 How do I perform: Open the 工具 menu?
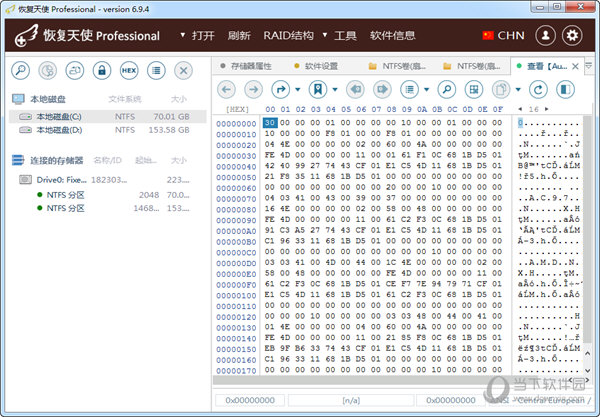point(345,36)
